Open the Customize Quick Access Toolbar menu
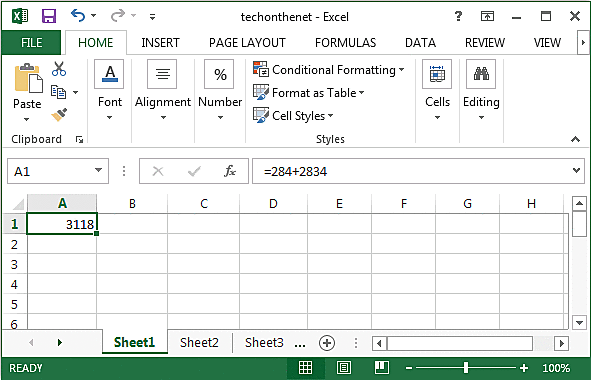The height and width of the screenshot is (380, 591). pyautogui.click(x=152, y=17)
